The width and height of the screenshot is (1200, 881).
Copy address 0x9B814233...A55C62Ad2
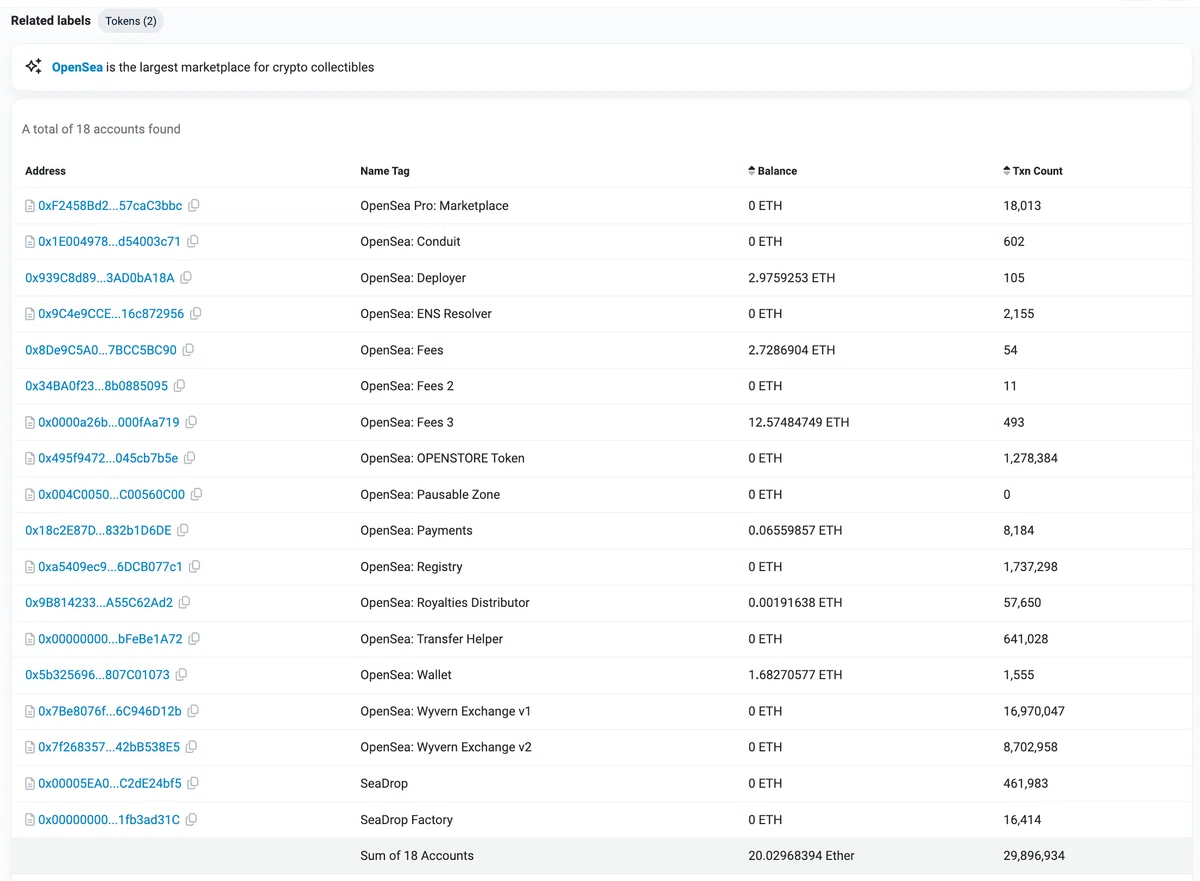pos(185,603)
